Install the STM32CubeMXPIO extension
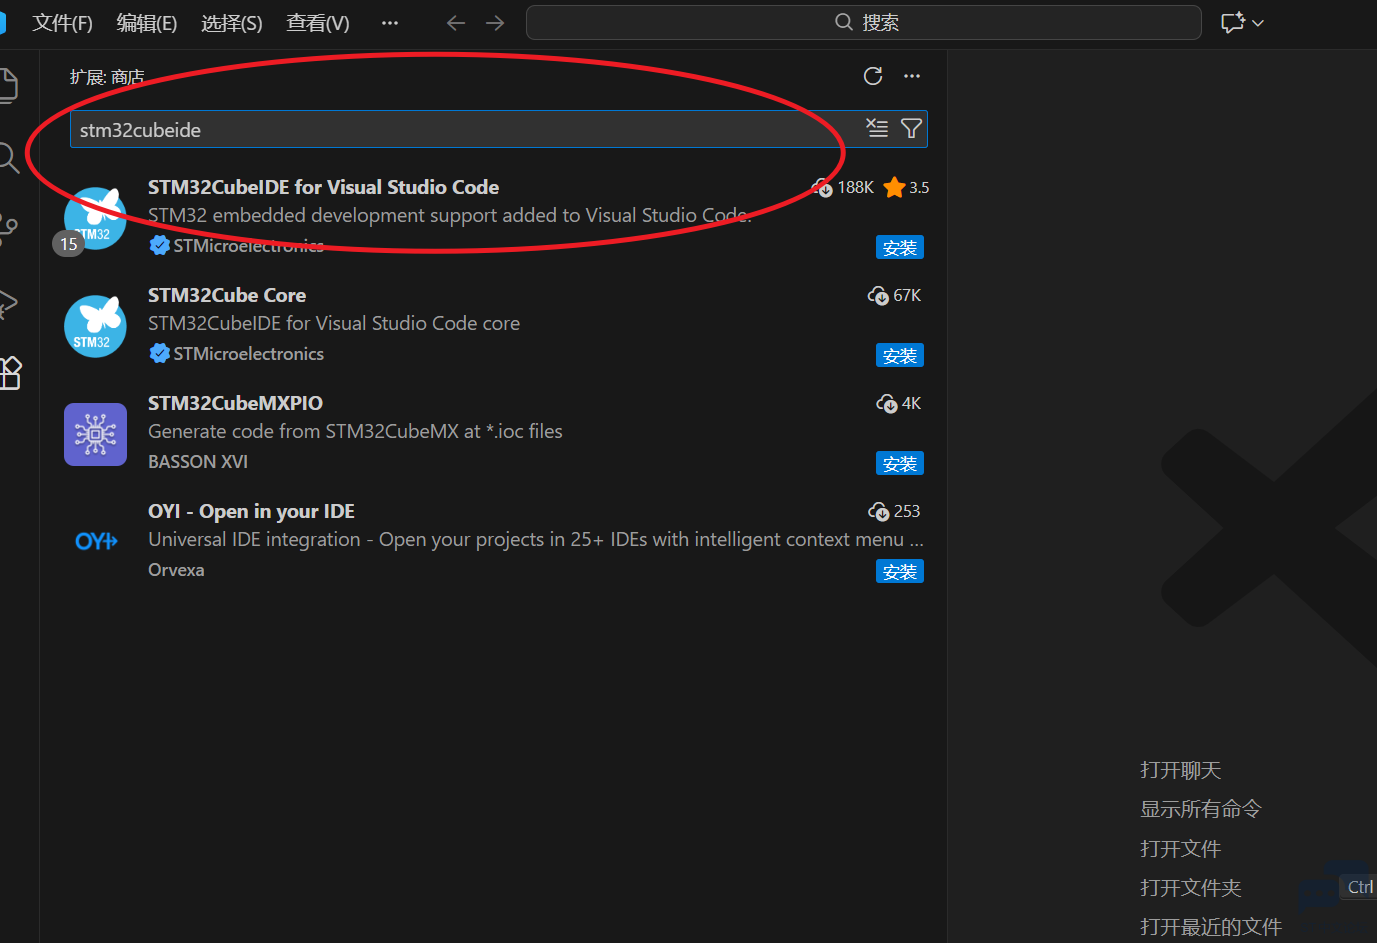Screen dimensions: 1377x943 click(x=900, y=464)
